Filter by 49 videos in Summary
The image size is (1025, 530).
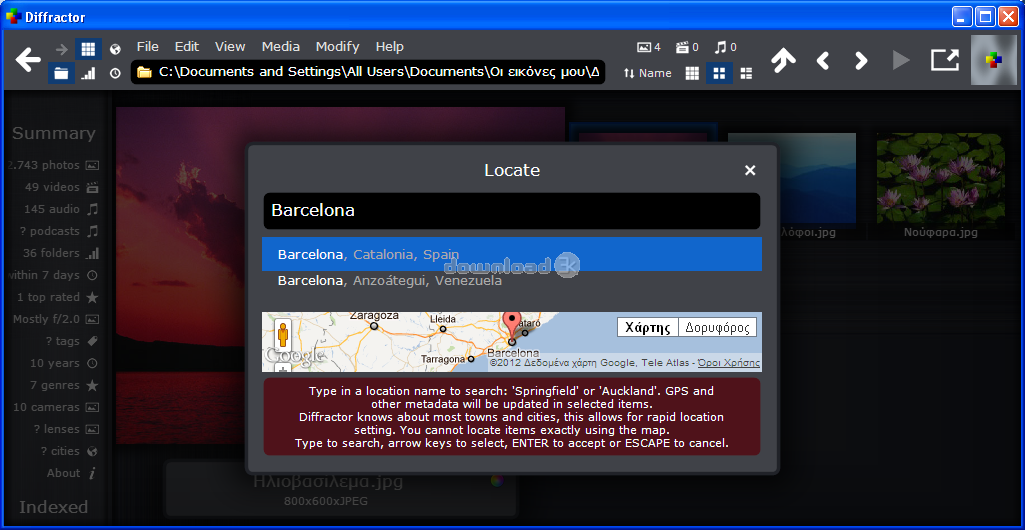point(61,187)
